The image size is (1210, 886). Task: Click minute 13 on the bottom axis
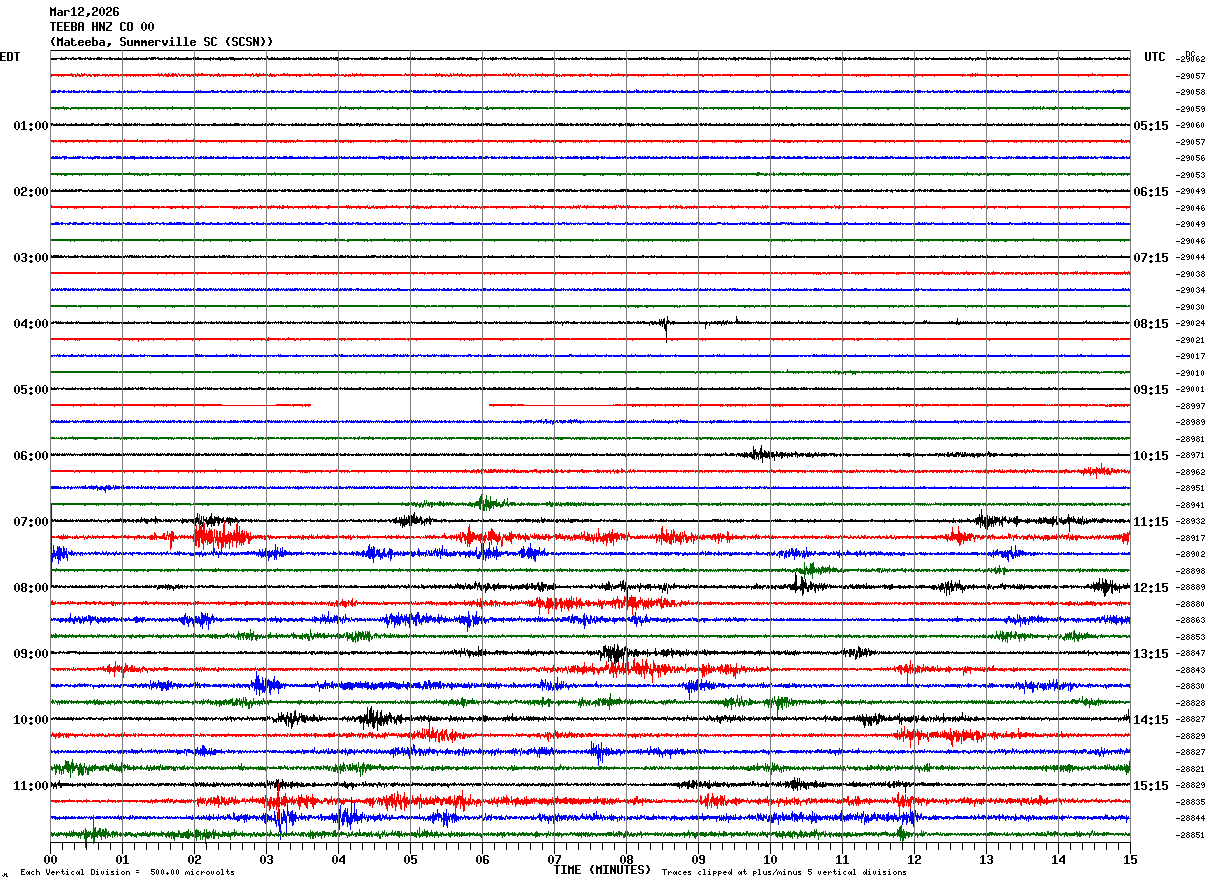click(x=986, y=859)
